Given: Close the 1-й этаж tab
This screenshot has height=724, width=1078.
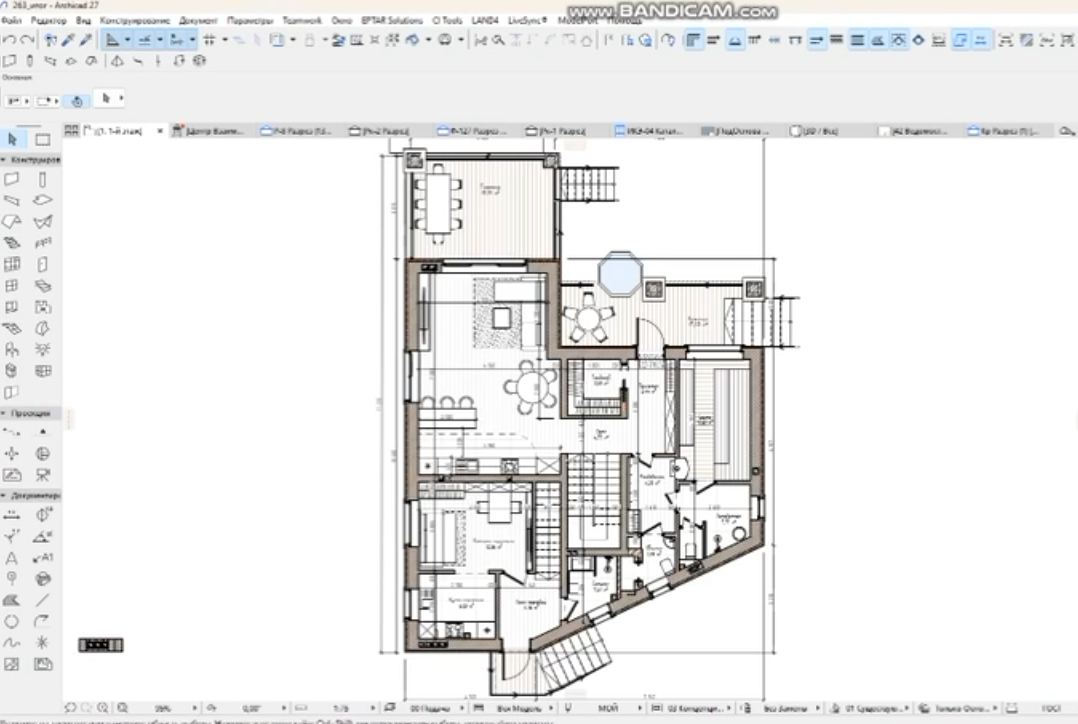Looking at the screenshot, I should tap(160, 131).
